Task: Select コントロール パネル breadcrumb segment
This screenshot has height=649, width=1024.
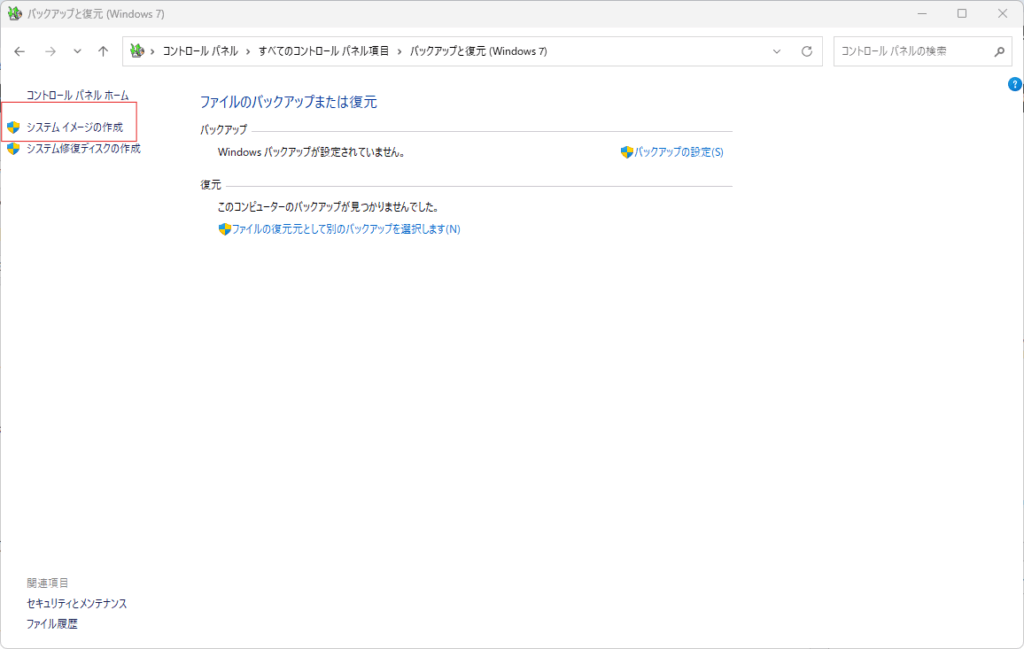Action: pyautogui.click(x=200, y=52)
